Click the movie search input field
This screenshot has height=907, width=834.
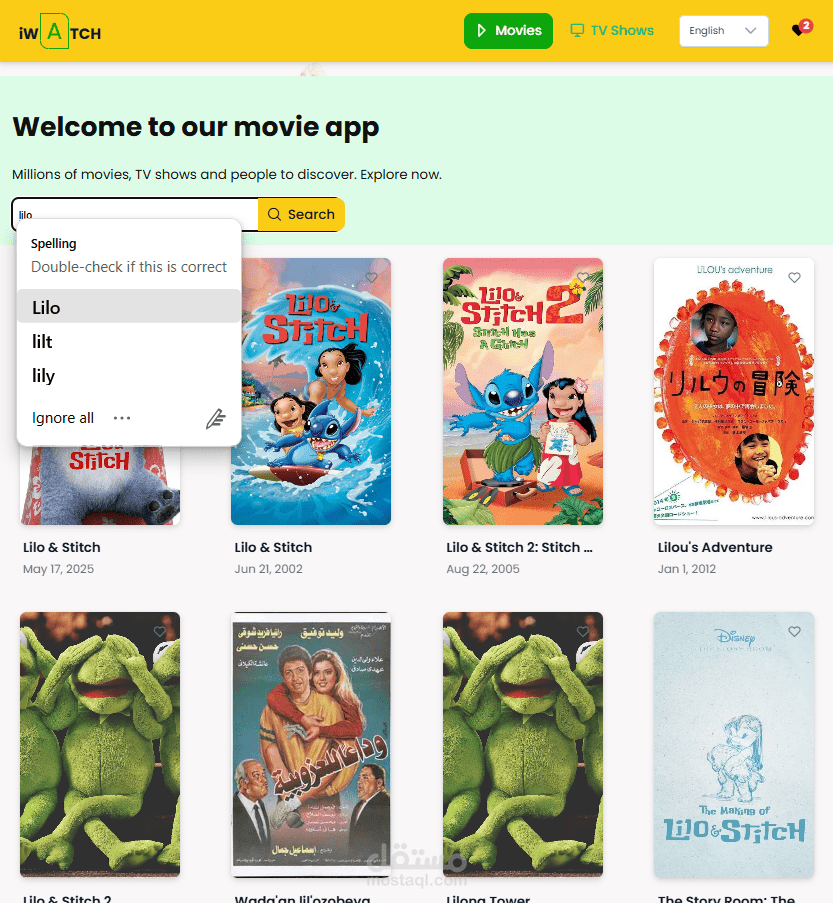tap(135, 215)
